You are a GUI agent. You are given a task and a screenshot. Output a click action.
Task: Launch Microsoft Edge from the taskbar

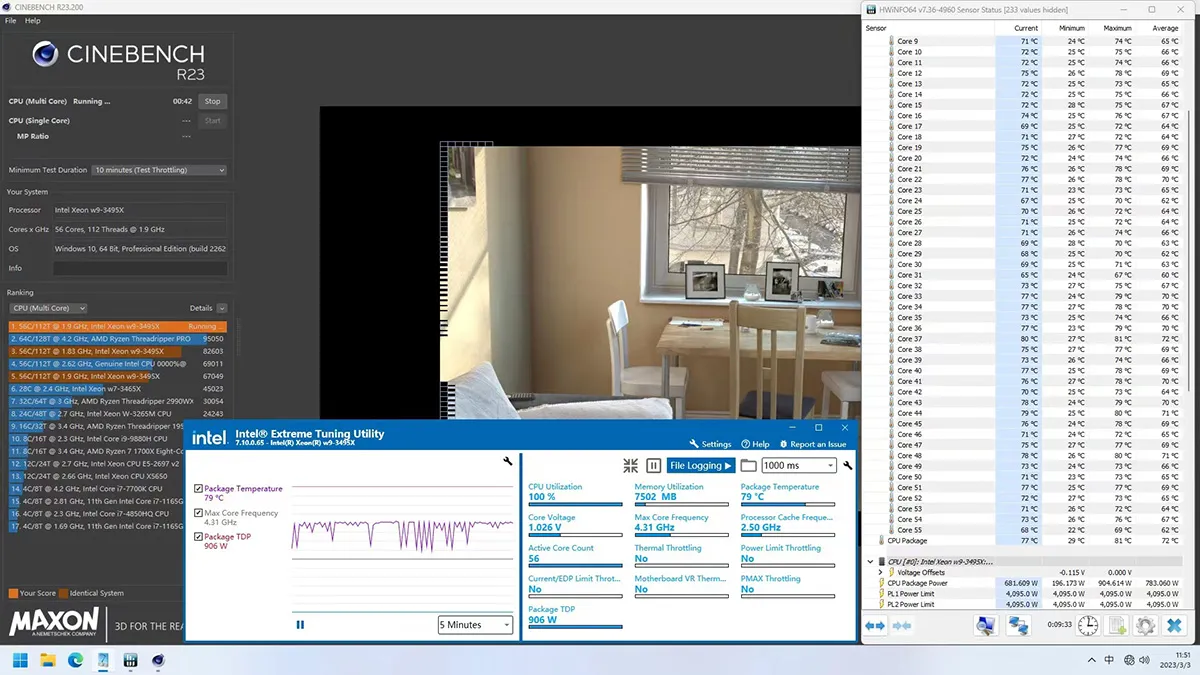coord(75,660)
